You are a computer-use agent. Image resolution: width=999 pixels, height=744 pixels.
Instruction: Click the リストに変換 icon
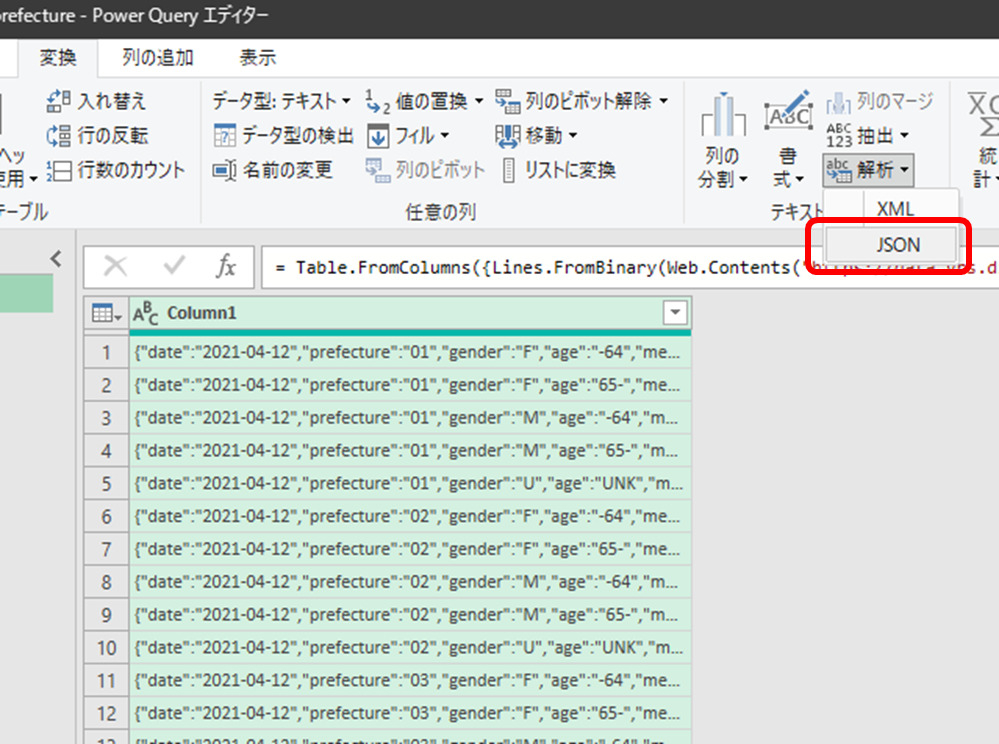click(508, 170)
